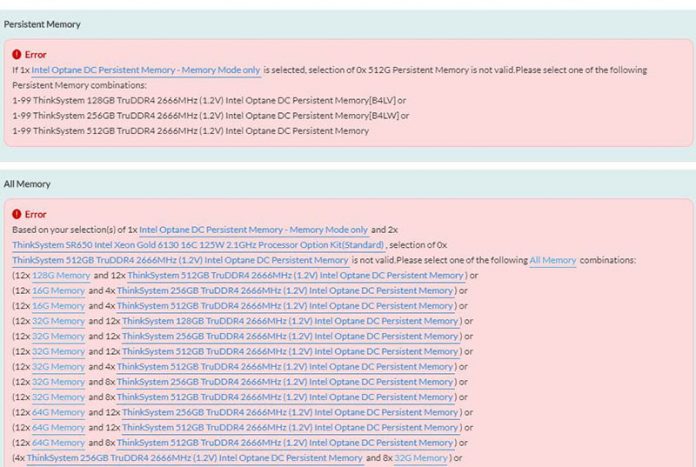Open 512GB Persistent Memory link before 'is not valid'

point(180,260)
